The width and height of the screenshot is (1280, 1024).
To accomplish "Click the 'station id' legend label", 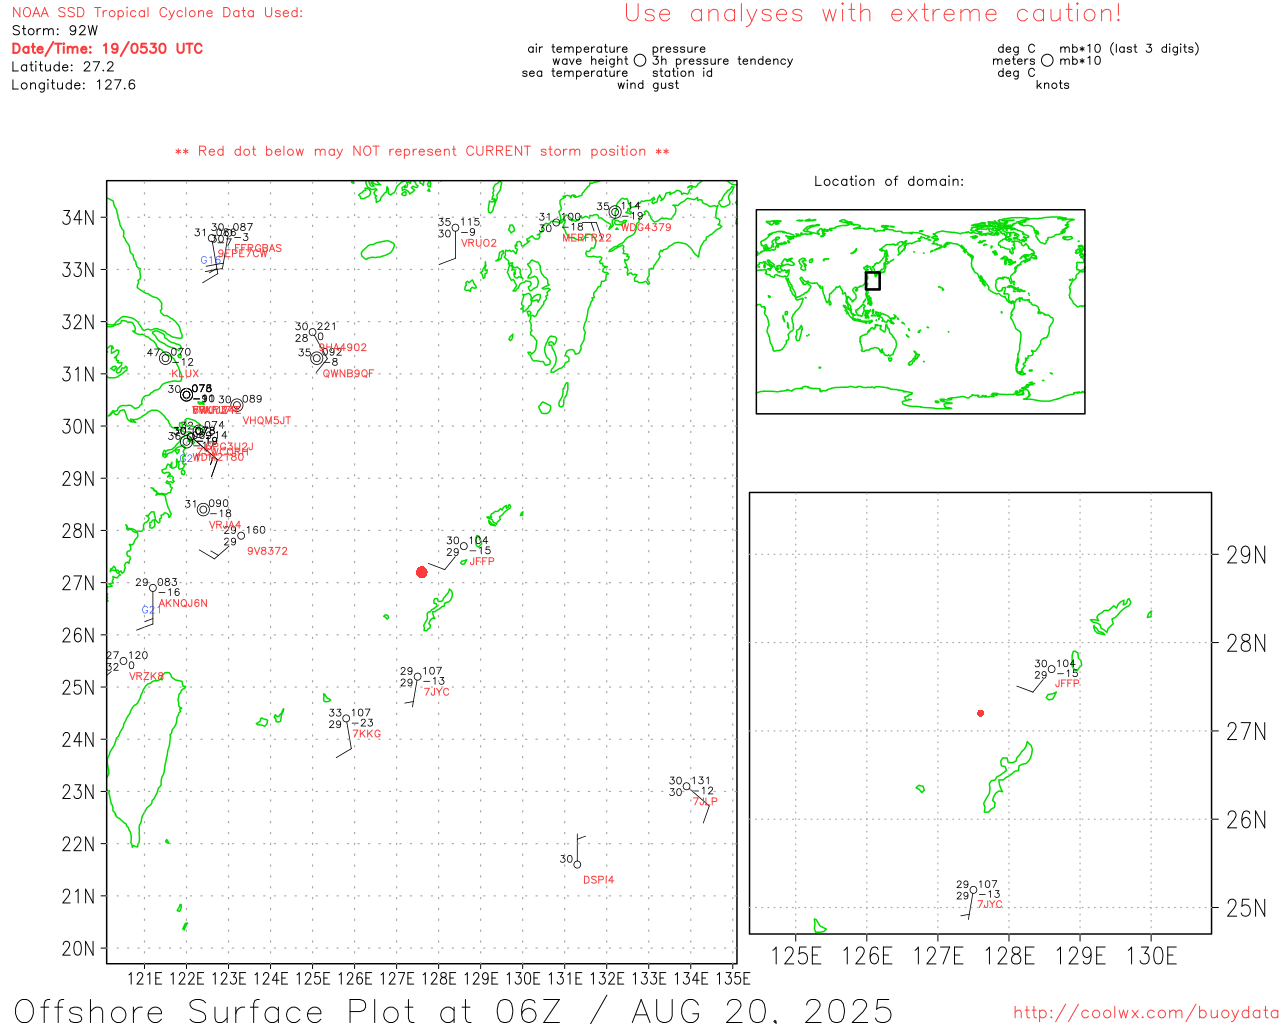I will point(682,73).
